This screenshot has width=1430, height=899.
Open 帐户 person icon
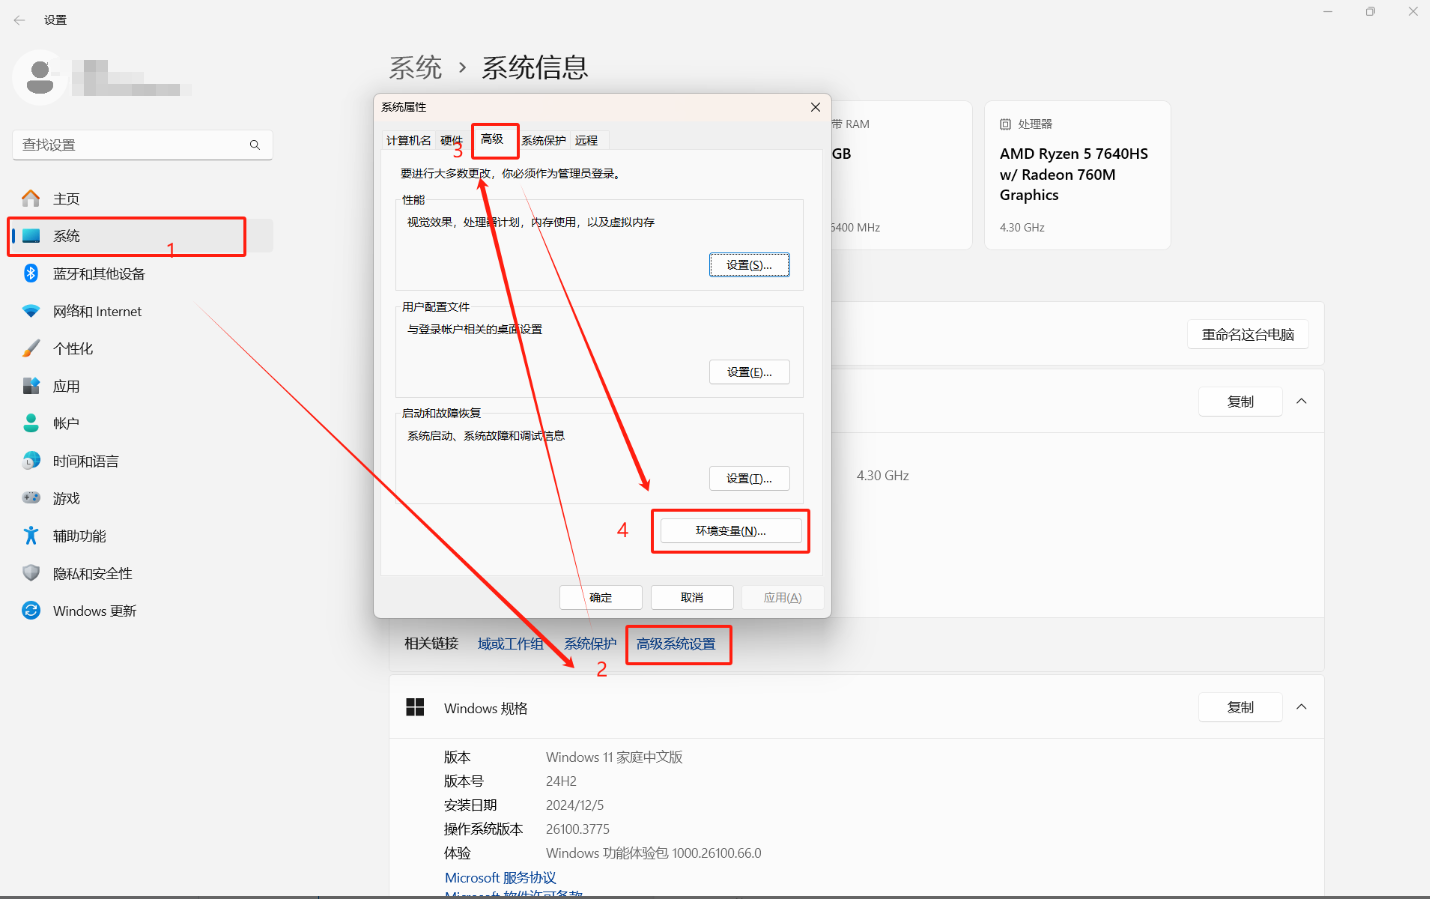click(x=31, y=423)
